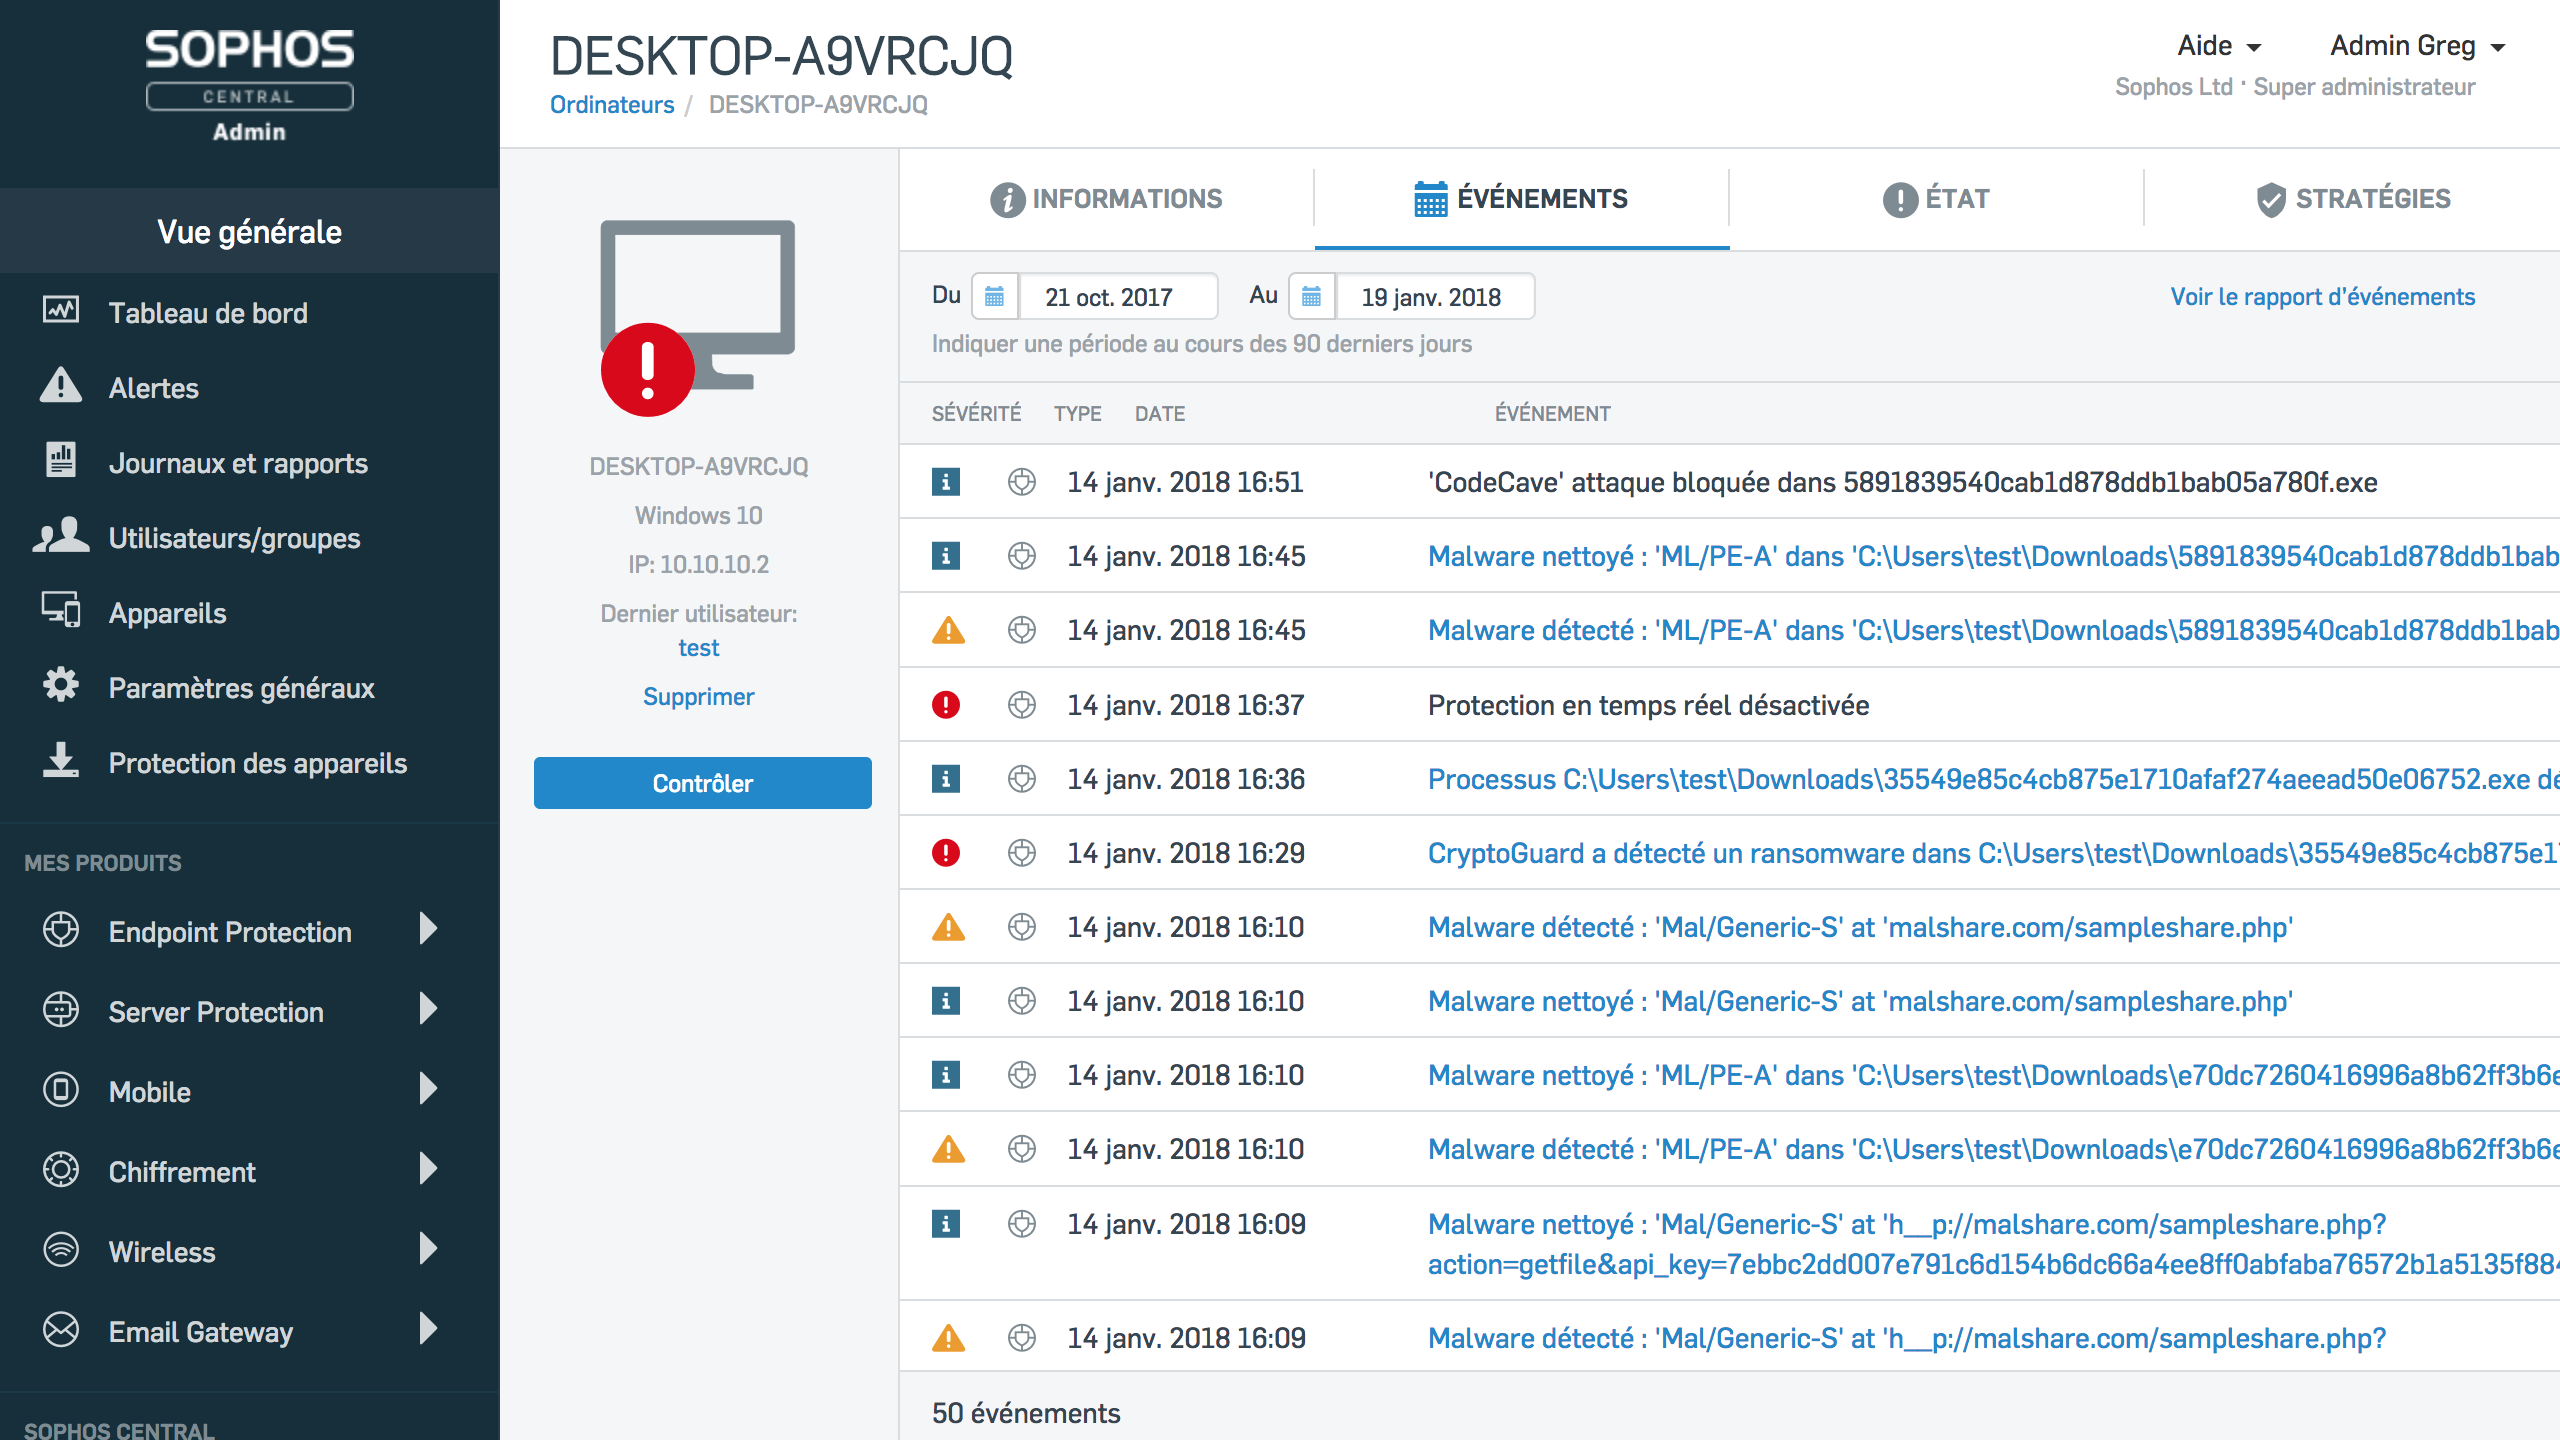Click the Au date field 19 janv. 2018

[1435, 297]
